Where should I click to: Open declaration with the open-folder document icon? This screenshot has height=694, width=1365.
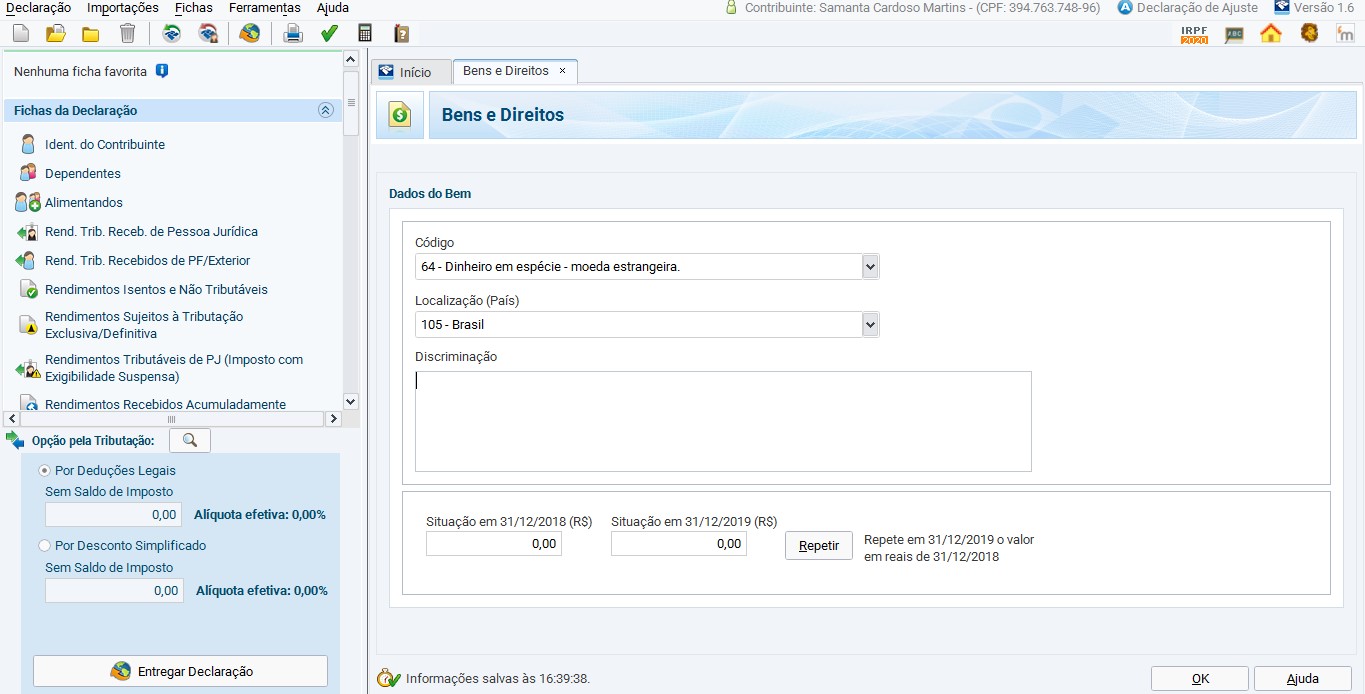click(x=56, y=33)
